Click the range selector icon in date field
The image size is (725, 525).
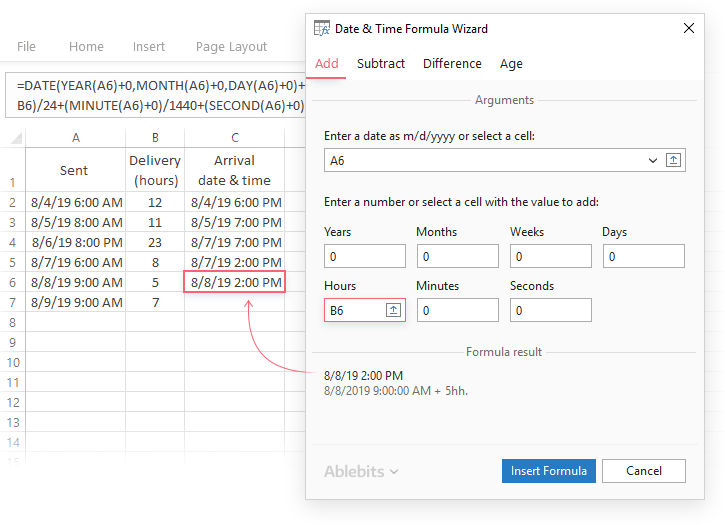click(673, 160)
